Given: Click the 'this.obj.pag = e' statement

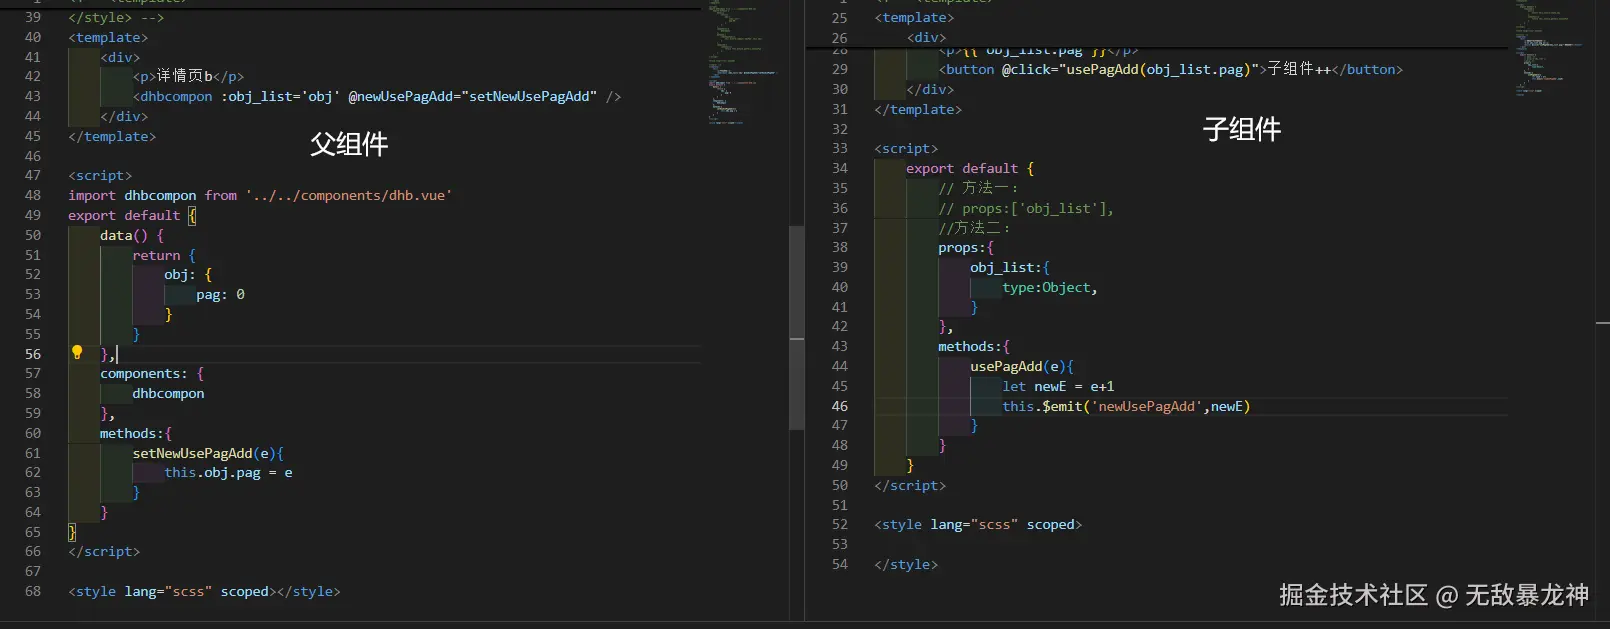Looking at the screenshot, I should pyautogui.click(x=228, y=472).
